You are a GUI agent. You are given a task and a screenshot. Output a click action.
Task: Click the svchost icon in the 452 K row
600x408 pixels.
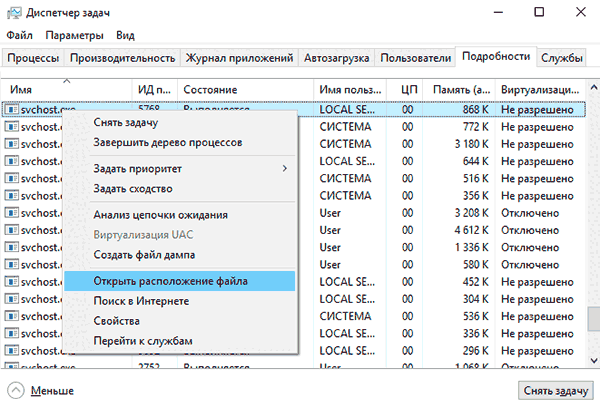(12, 282)
